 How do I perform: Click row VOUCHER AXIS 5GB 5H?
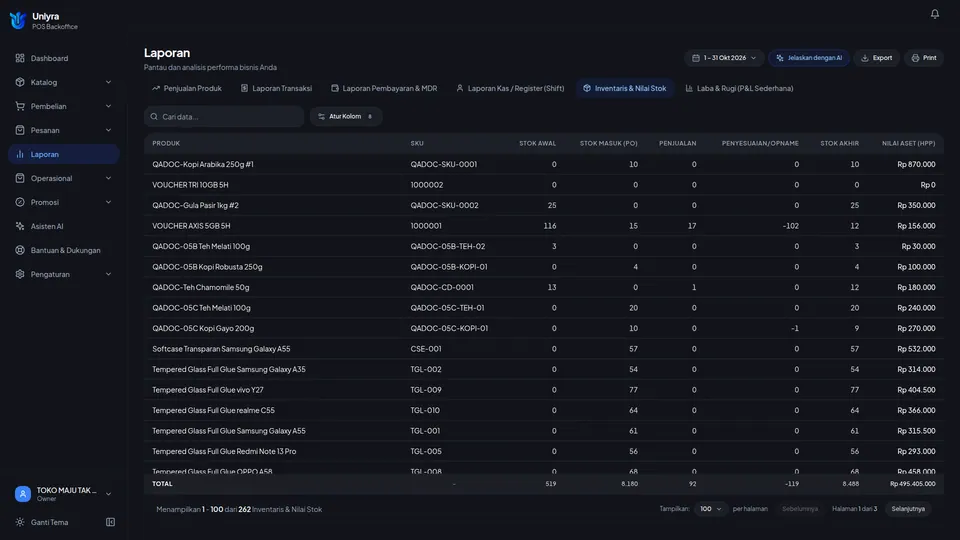pos(544,226)
